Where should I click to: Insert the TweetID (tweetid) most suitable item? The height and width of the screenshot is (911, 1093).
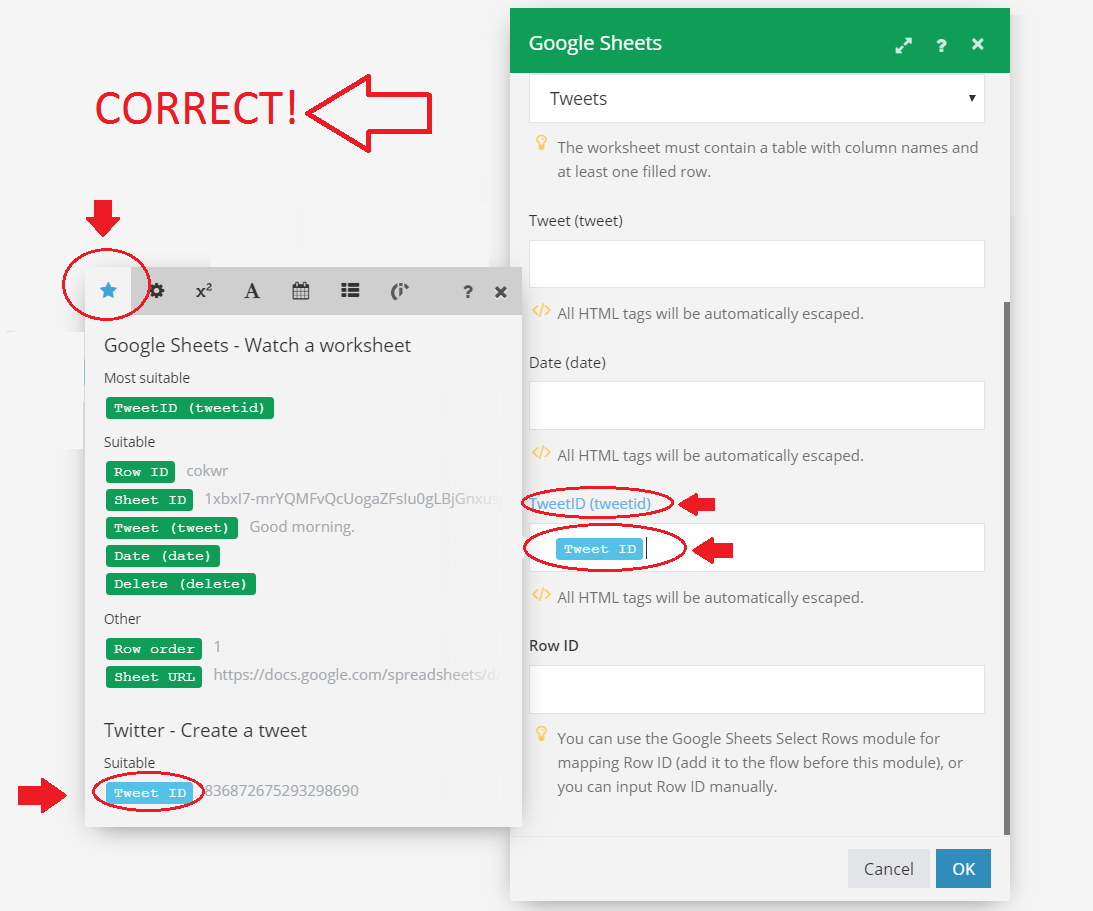[x=190, y=408]
